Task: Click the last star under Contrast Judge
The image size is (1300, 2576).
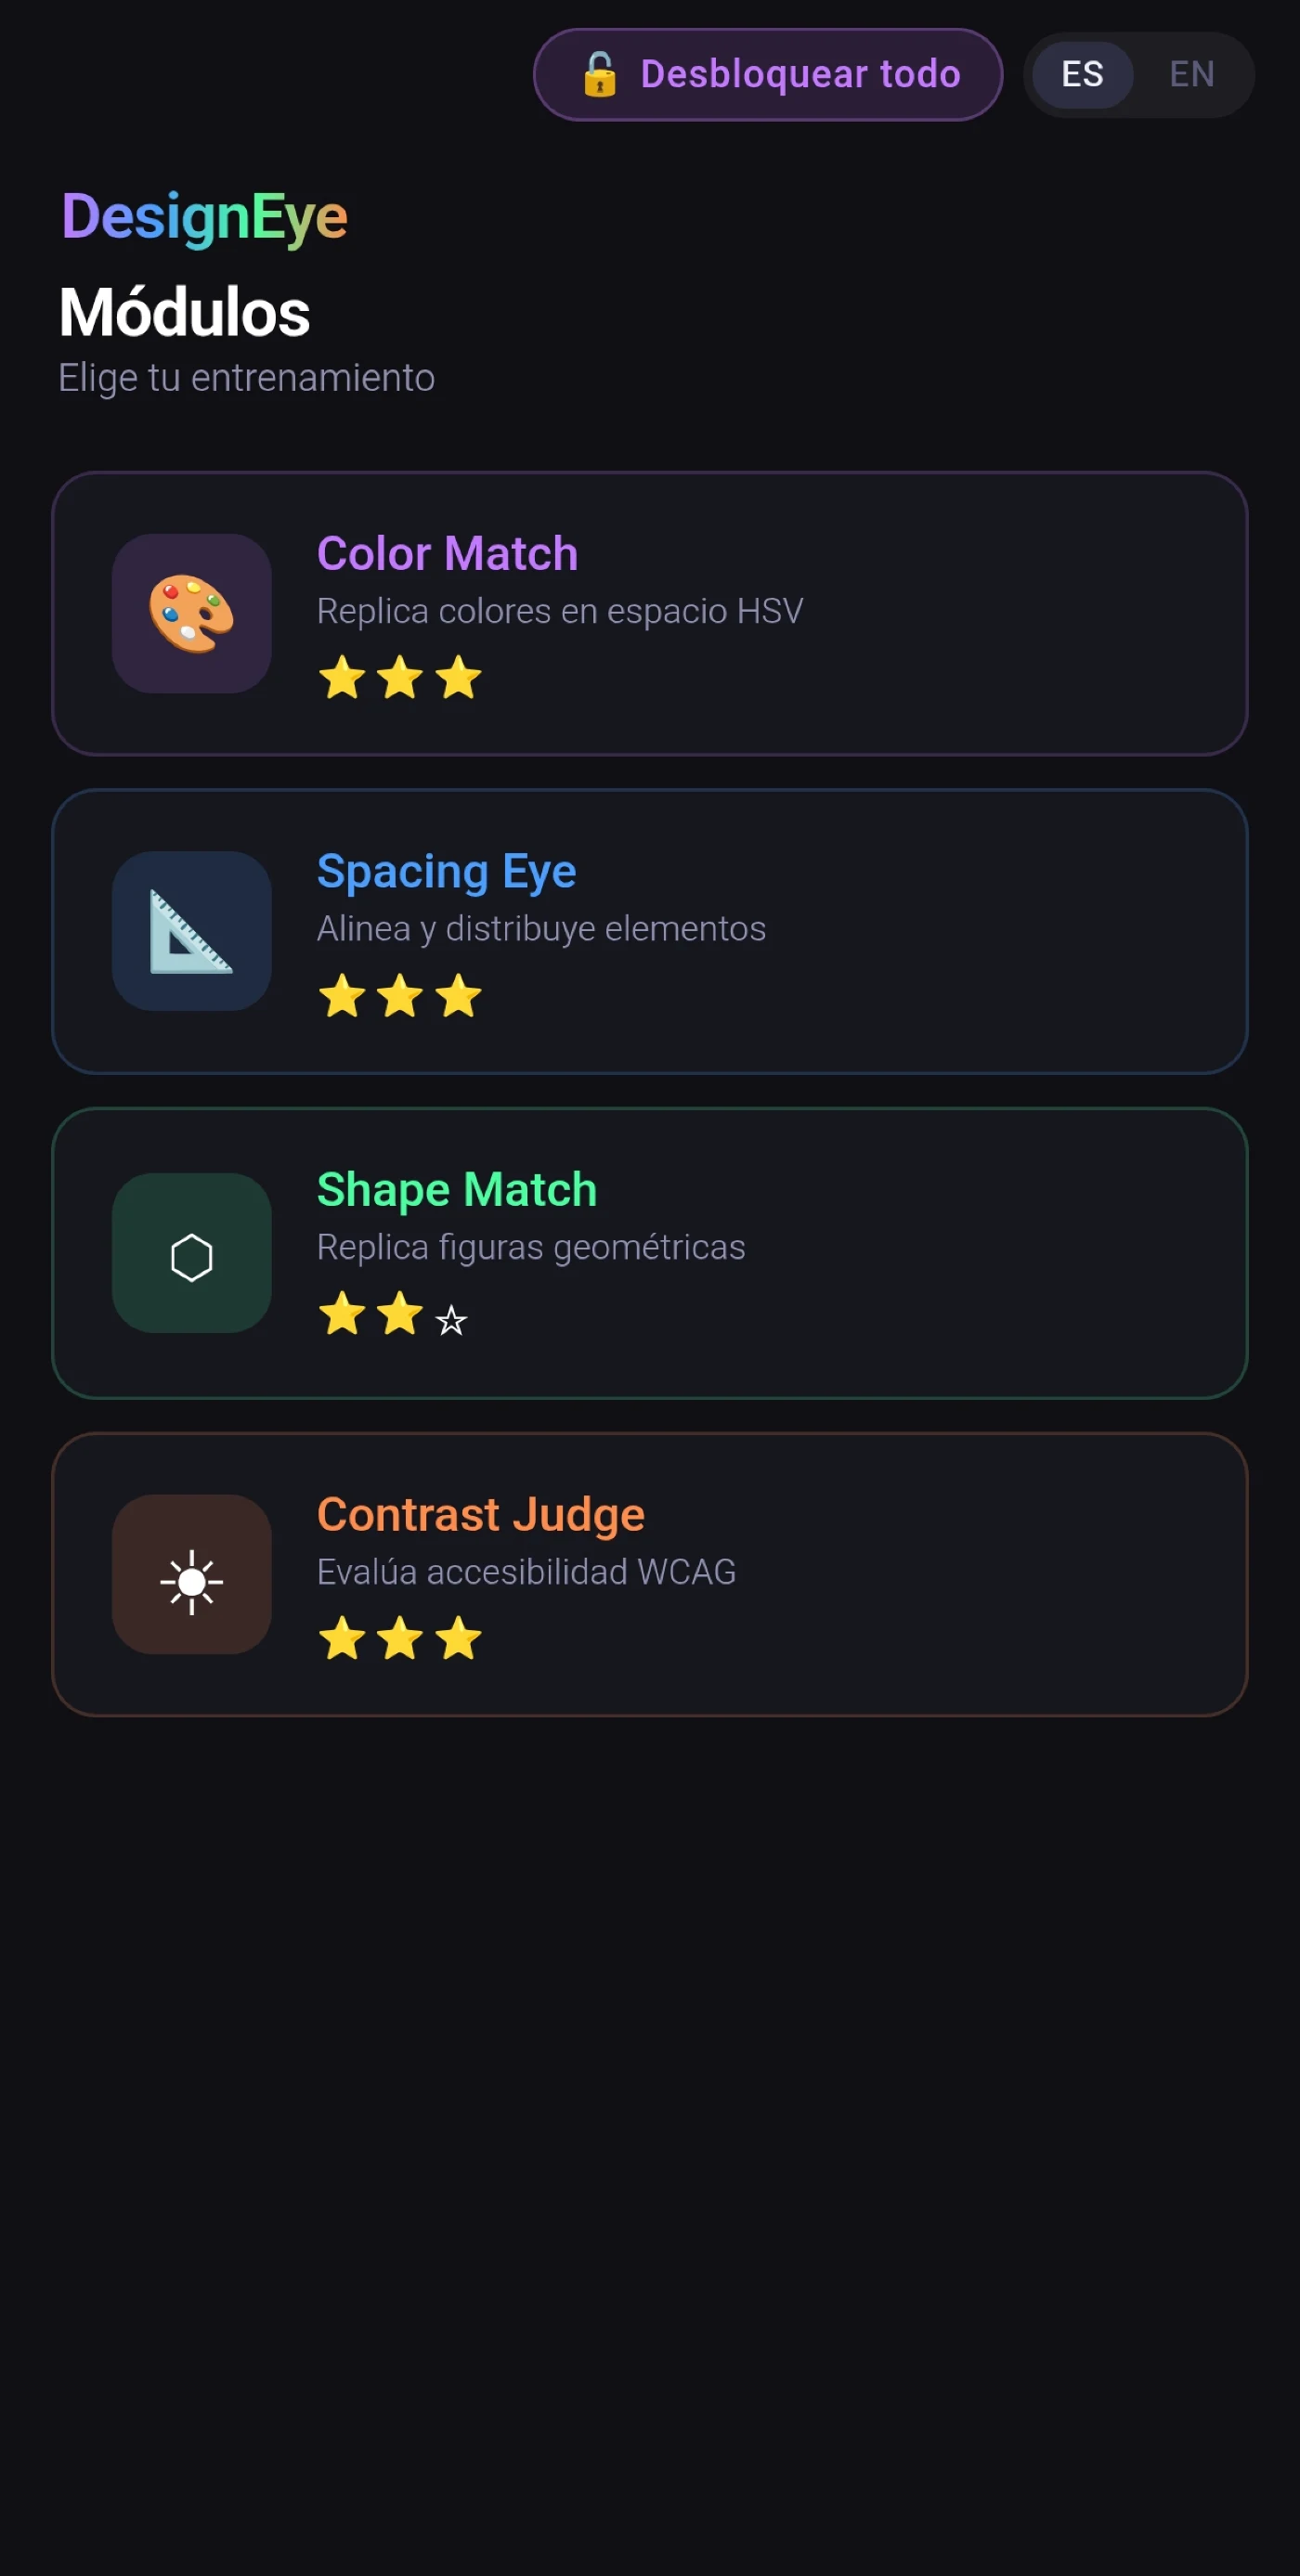Action: [x=459, y=1639]
